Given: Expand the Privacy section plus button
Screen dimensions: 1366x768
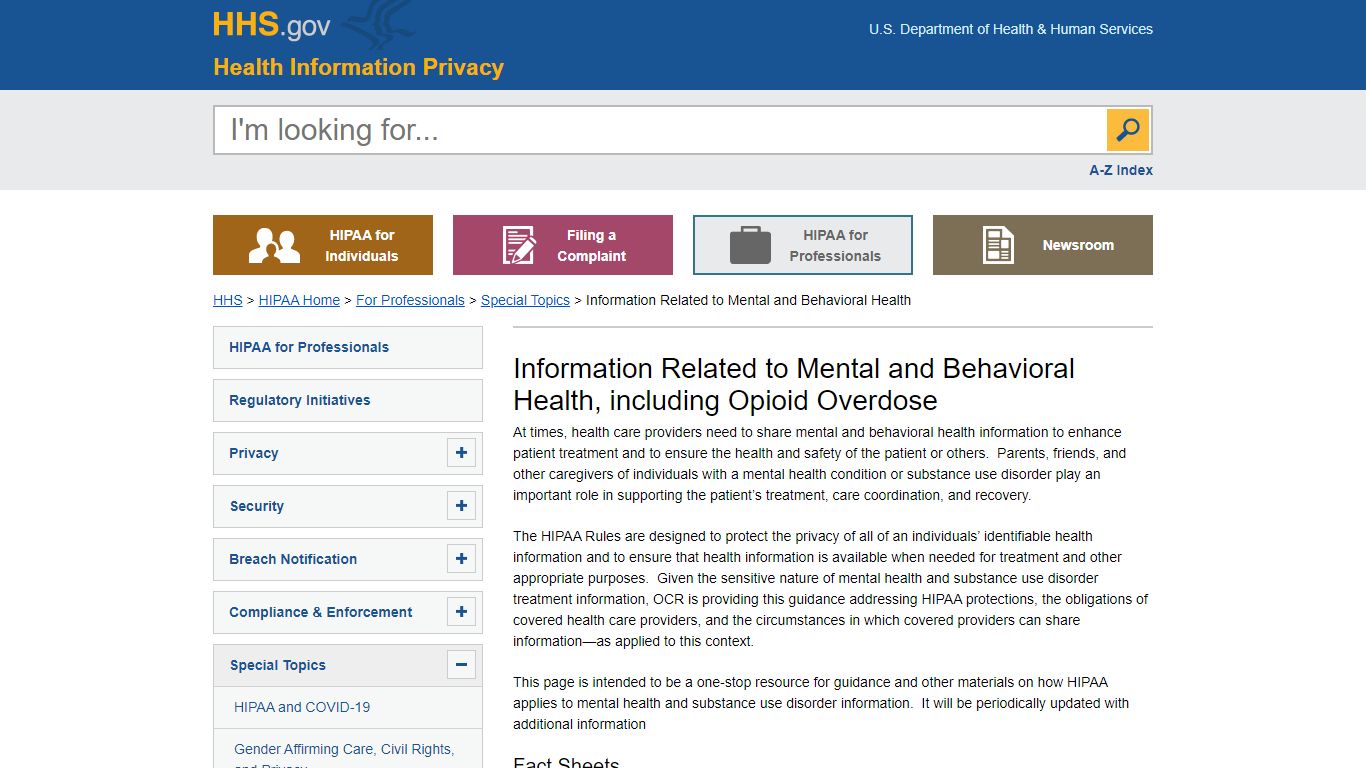Looking at the screenshot, I should pyautogui.click(x=461, y=453).
